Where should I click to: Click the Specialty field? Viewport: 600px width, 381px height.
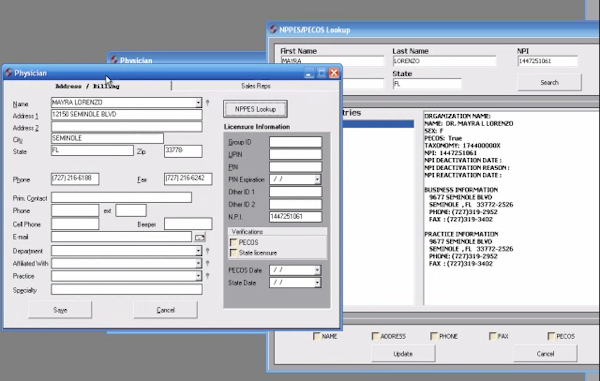tap(127, 290)
